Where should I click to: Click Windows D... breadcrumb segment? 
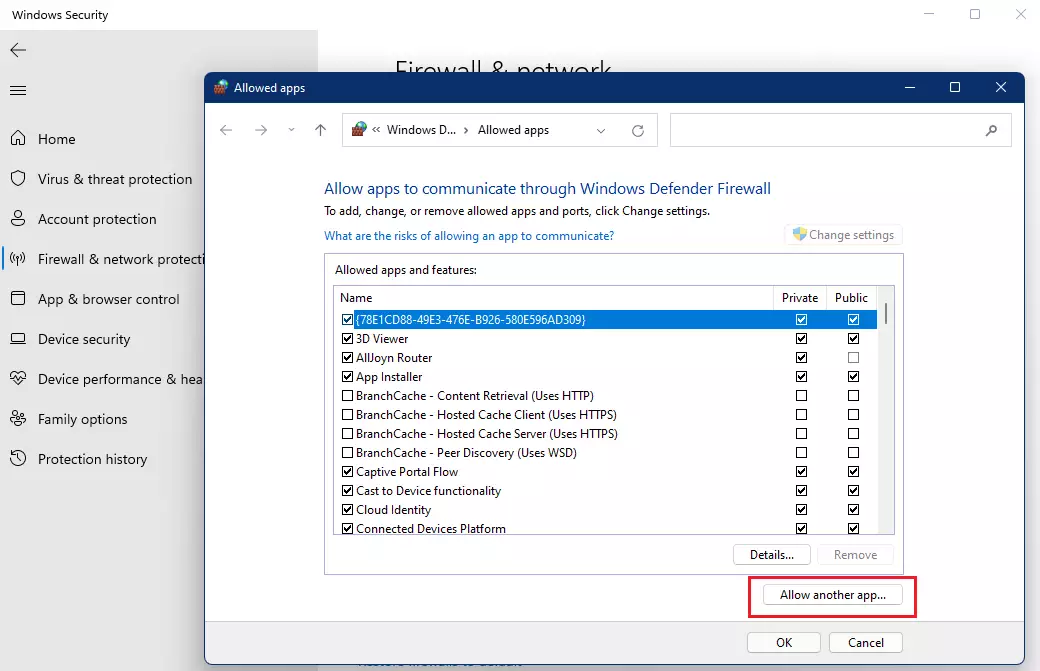(x=421, y=130)
